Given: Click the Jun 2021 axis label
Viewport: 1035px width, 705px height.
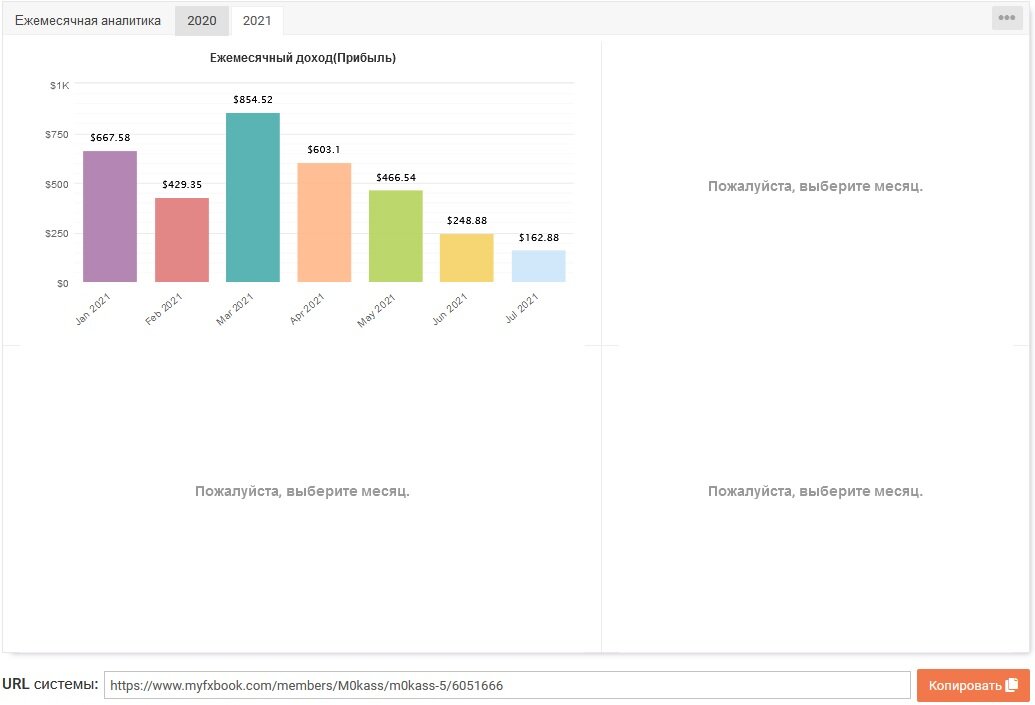Looking at the screenshot, I should point(450,309).
